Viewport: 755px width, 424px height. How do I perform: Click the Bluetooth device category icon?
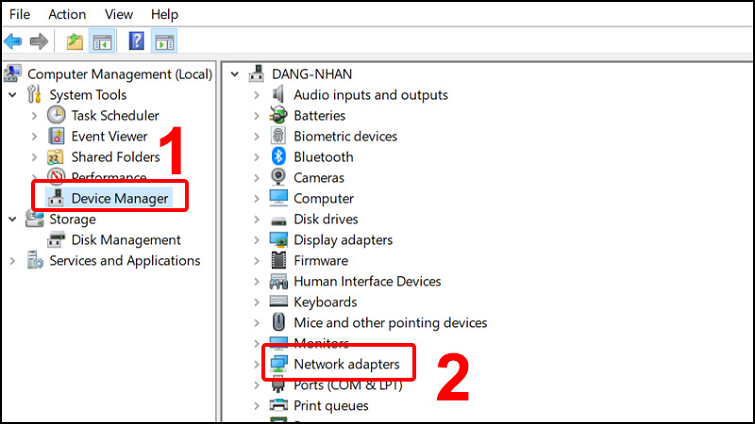(279, 157)
